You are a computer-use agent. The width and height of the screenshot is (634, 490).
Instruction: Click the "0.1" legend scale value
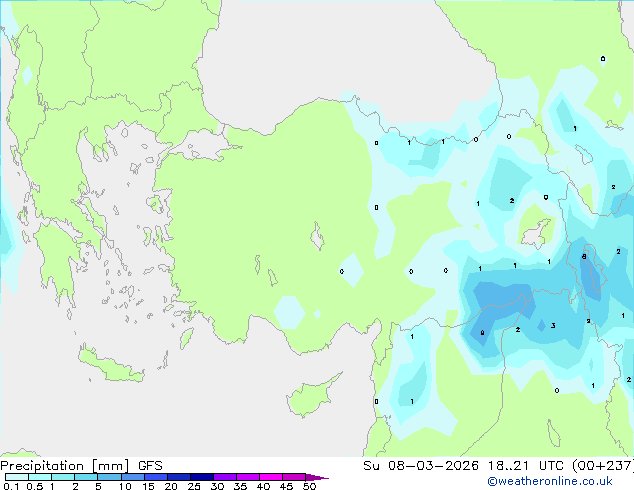pos(11,486)
